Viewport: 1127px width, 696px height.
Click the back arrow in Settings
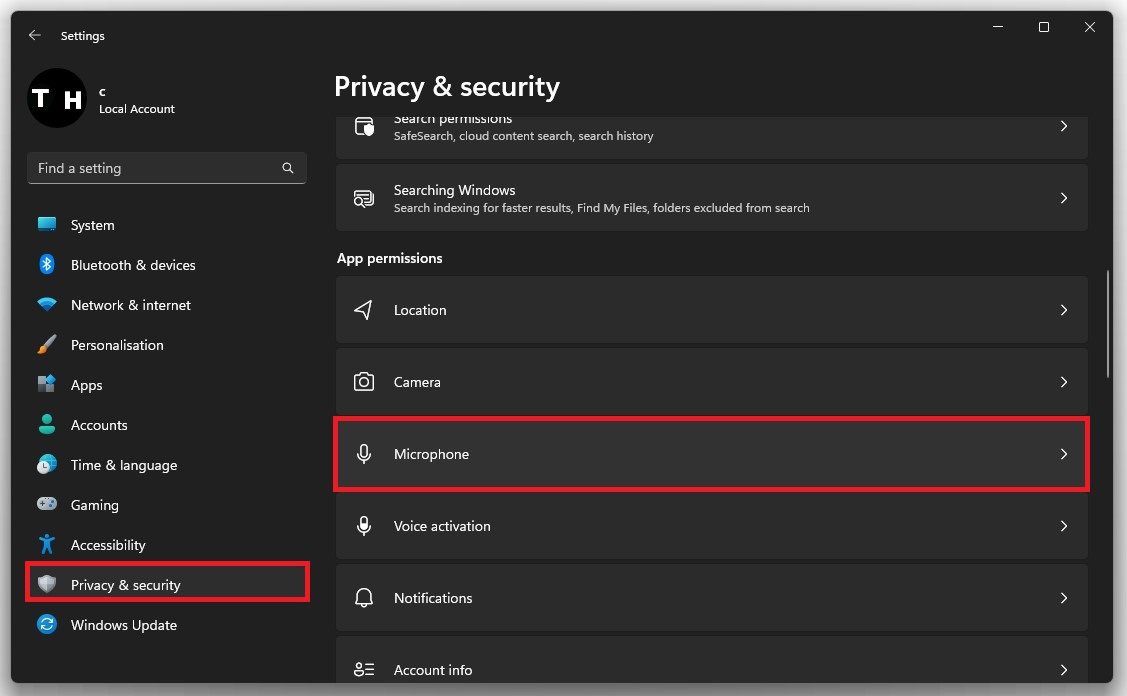tap(34, 35)
